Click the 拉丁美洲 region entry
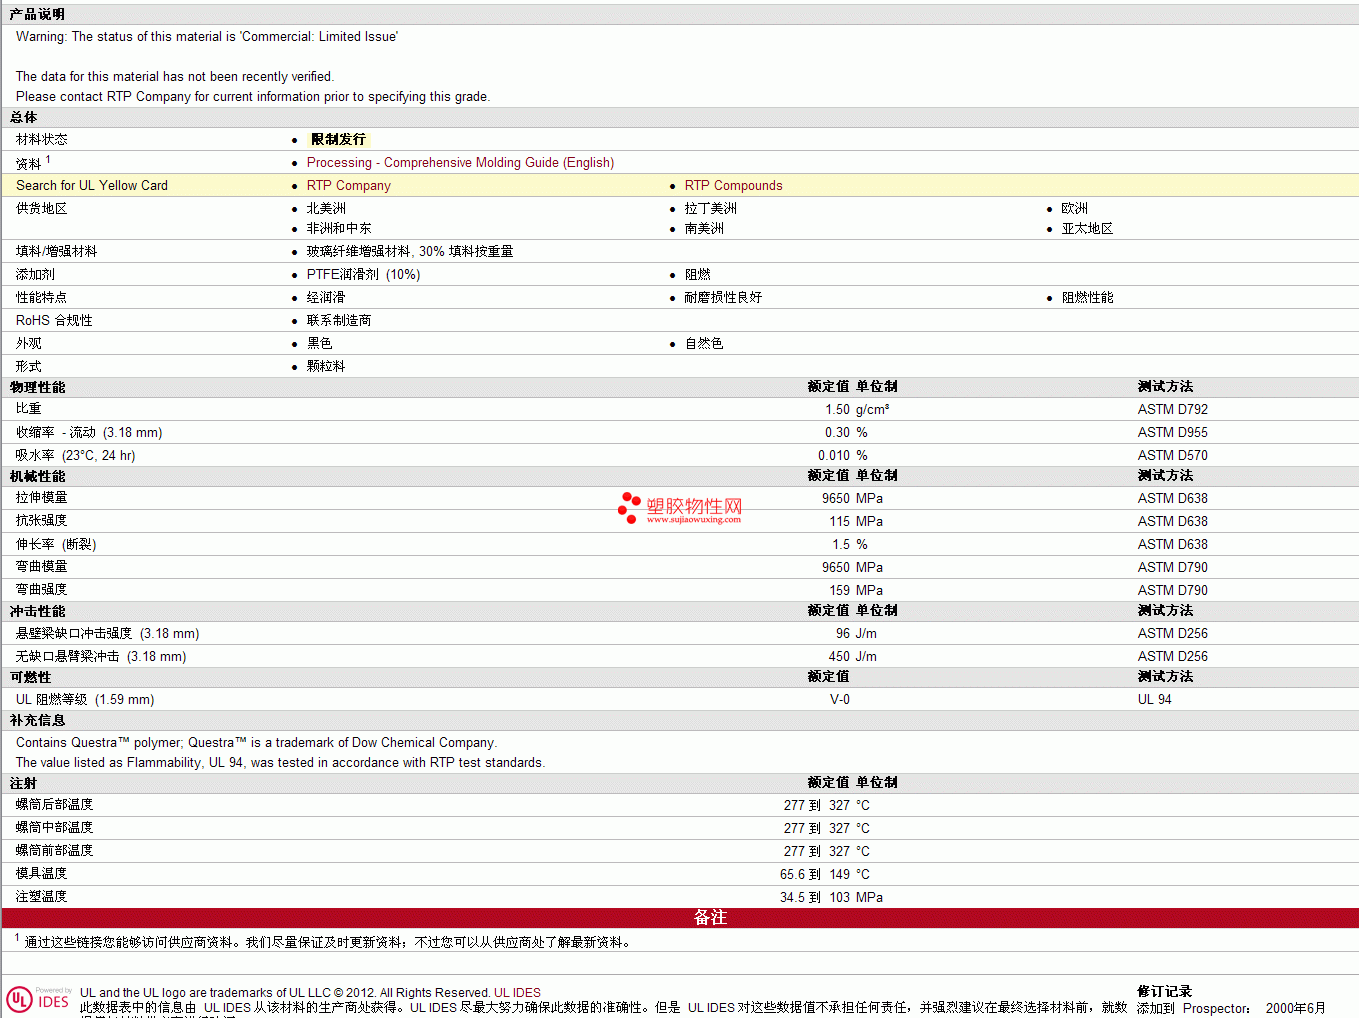 (x=710, y=208)
